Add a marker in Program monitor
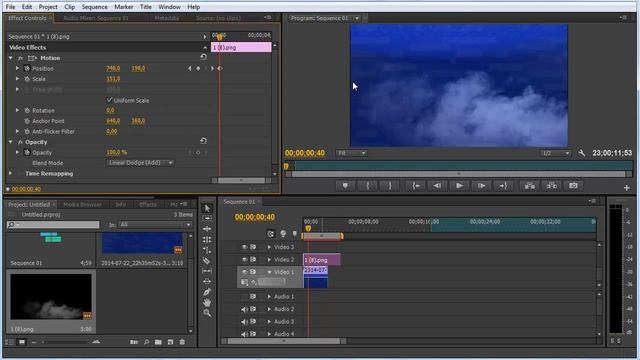This screenshot has height=360, width=640. click(345, 186)
